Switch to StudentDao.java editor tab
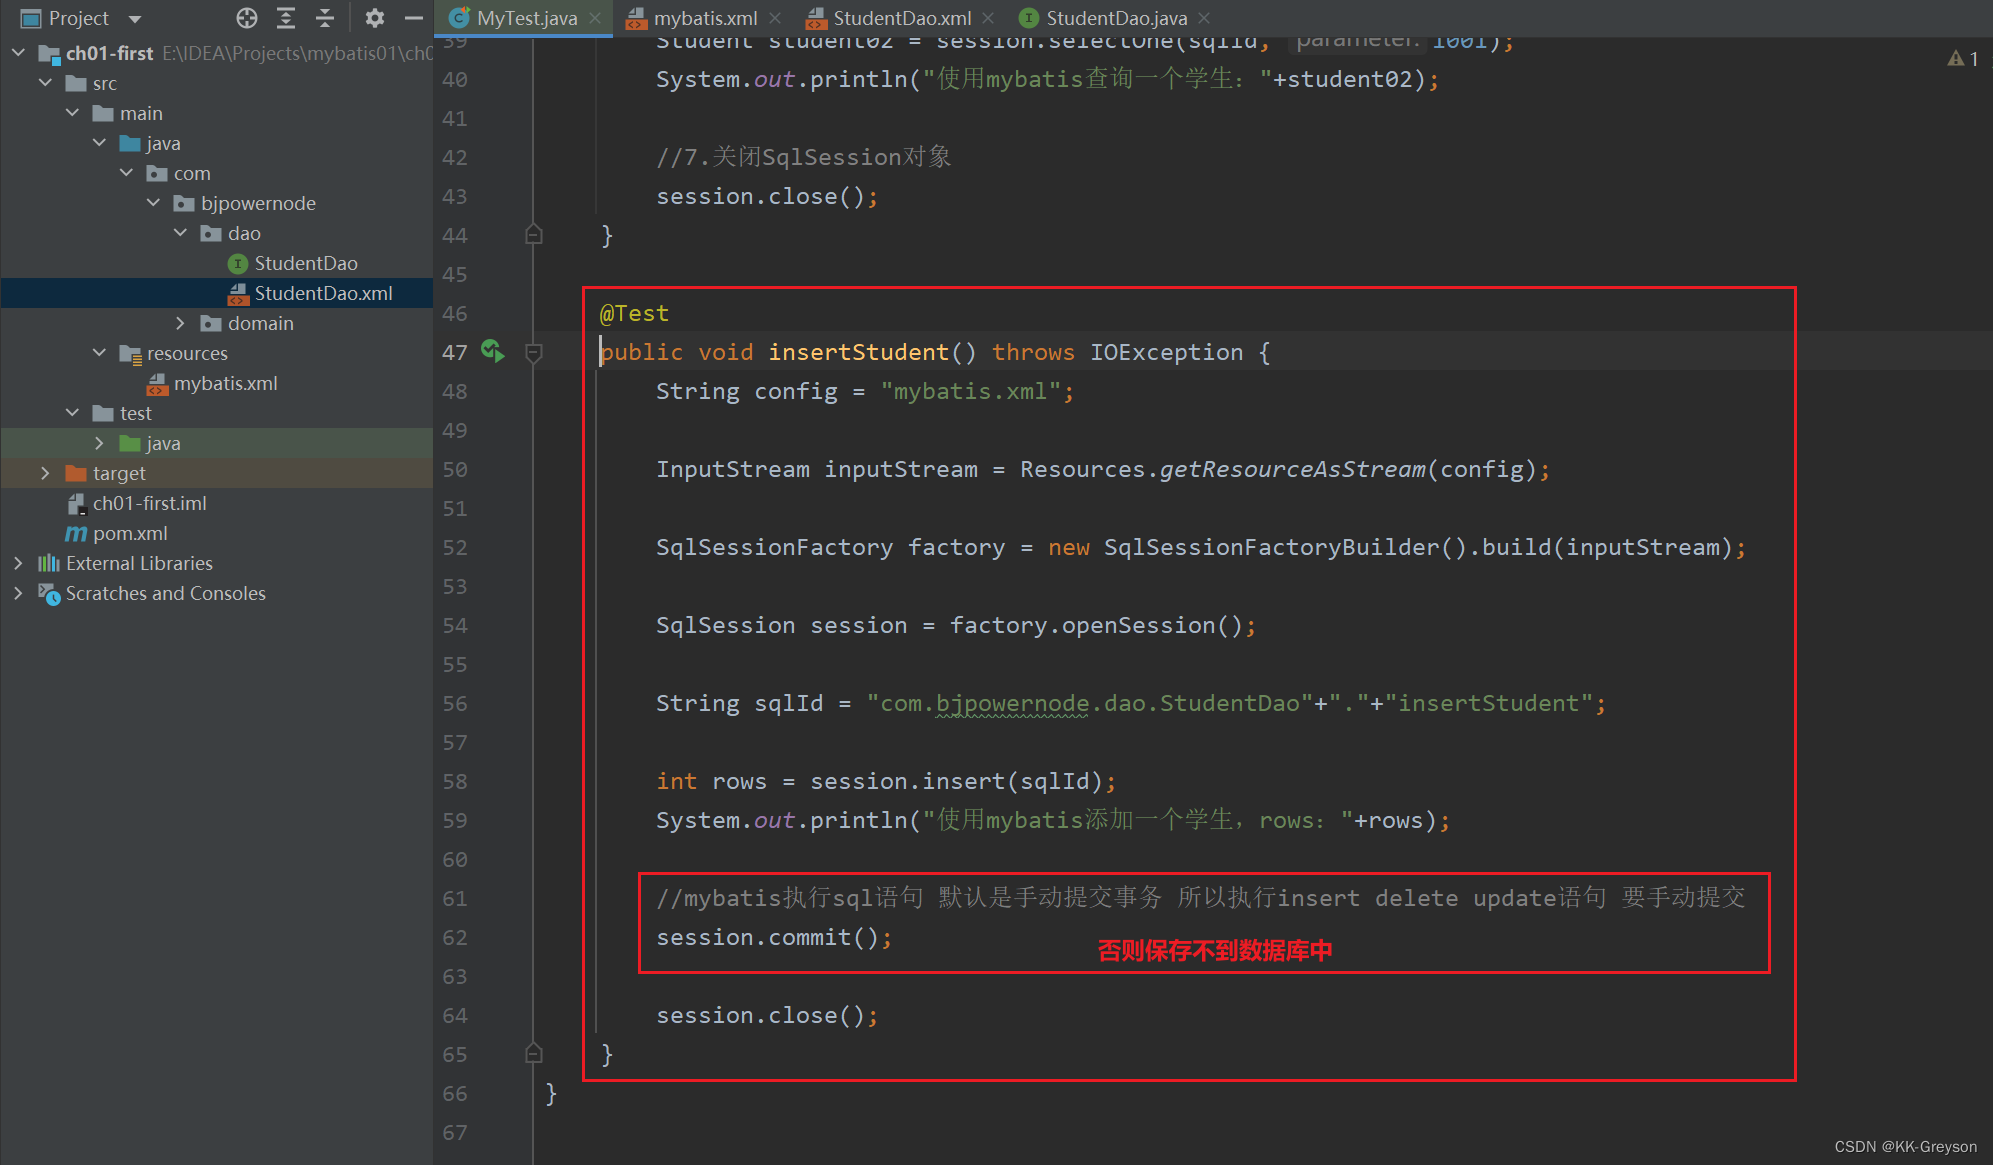Viewport: 1993px width, 1165px height. coord(1116,18)
